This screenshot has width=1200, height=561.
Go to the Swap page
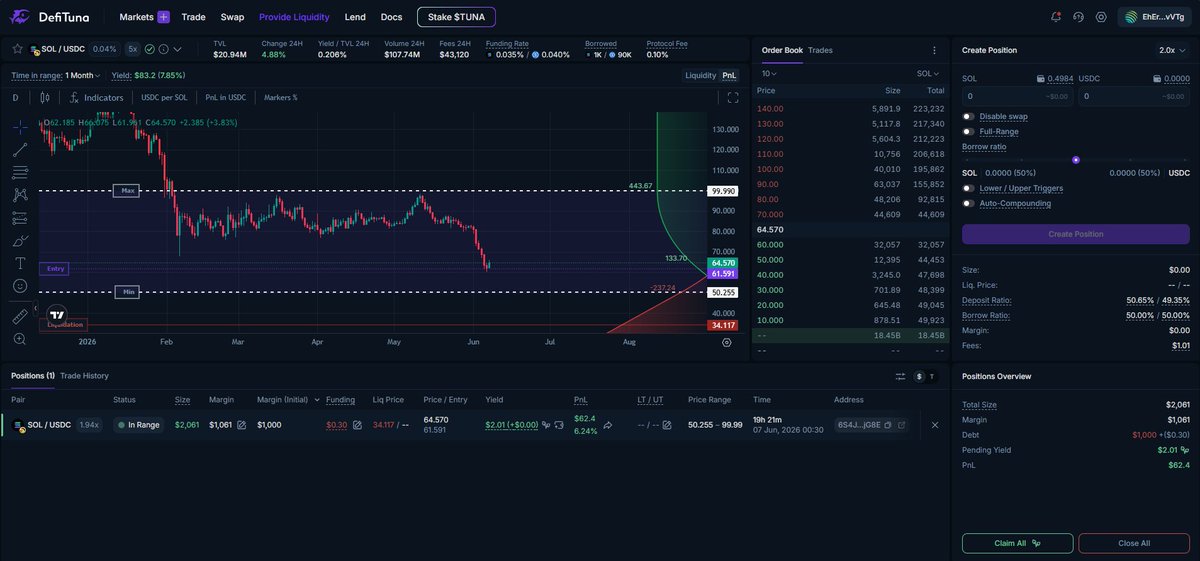(232, 17)
